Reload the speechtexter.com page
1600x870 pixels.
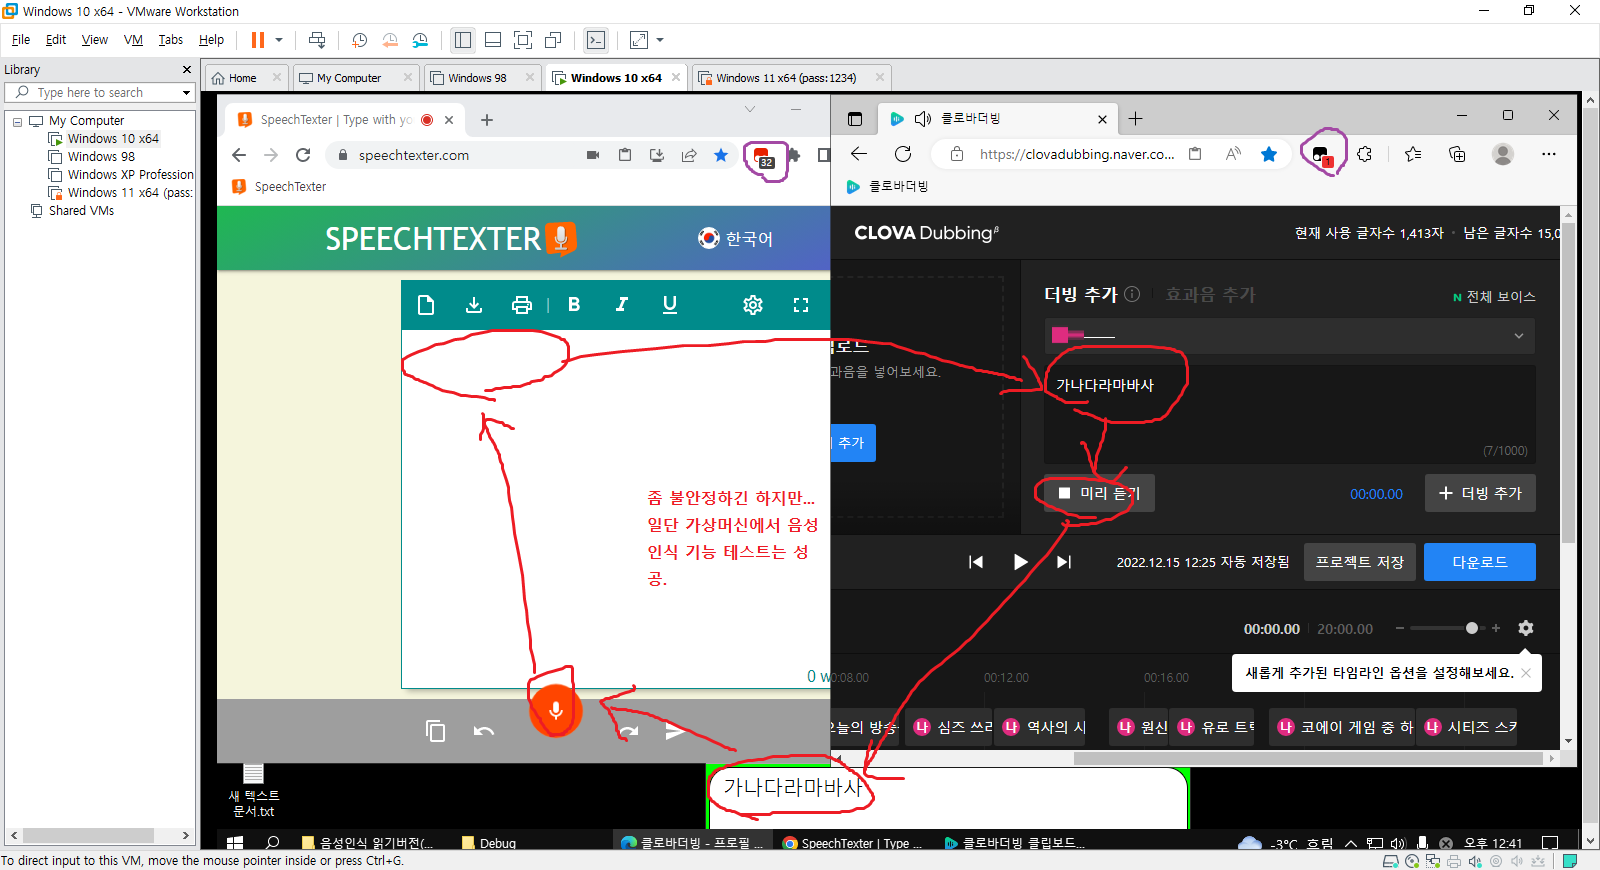[304, 155]
